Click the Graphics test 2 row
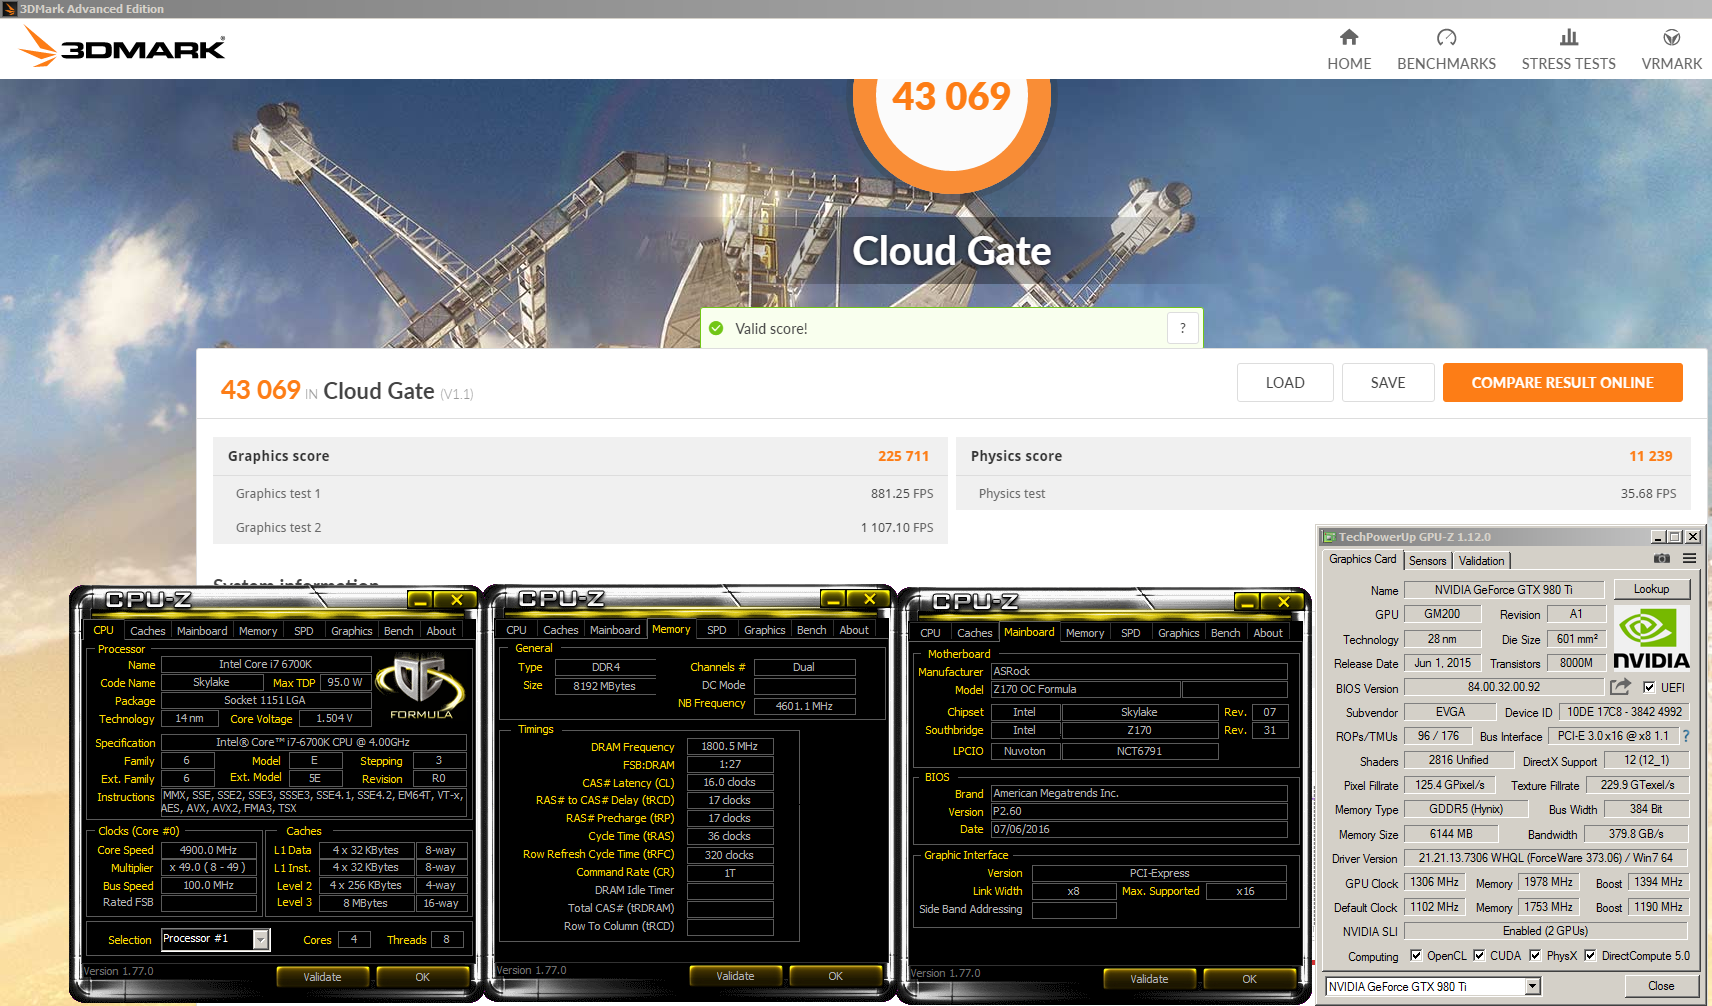1712x1006 pixels. pos(580,527)
